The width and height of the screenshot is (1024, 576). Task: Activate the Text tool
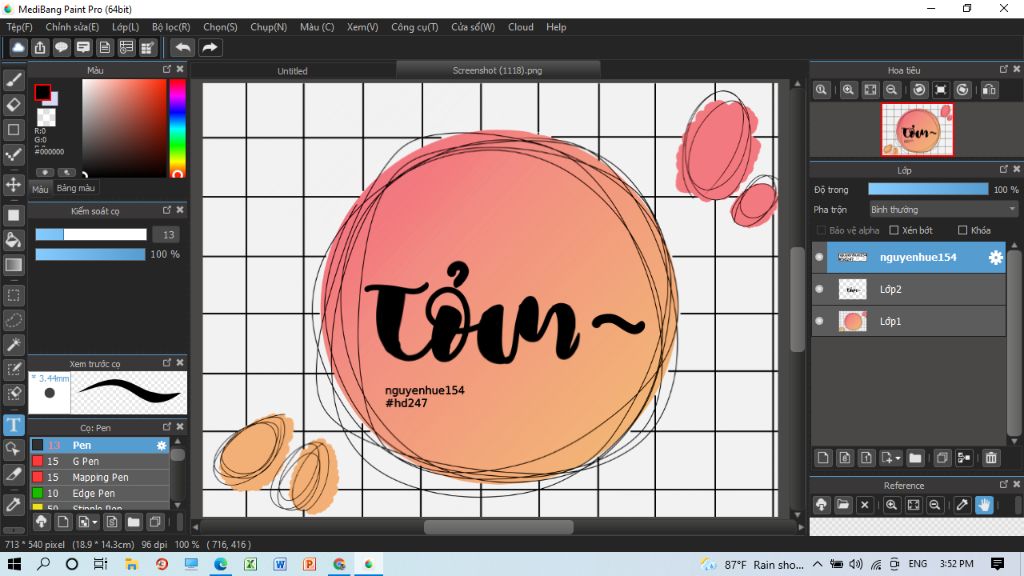pyautogui.click(x=14, y=425)
